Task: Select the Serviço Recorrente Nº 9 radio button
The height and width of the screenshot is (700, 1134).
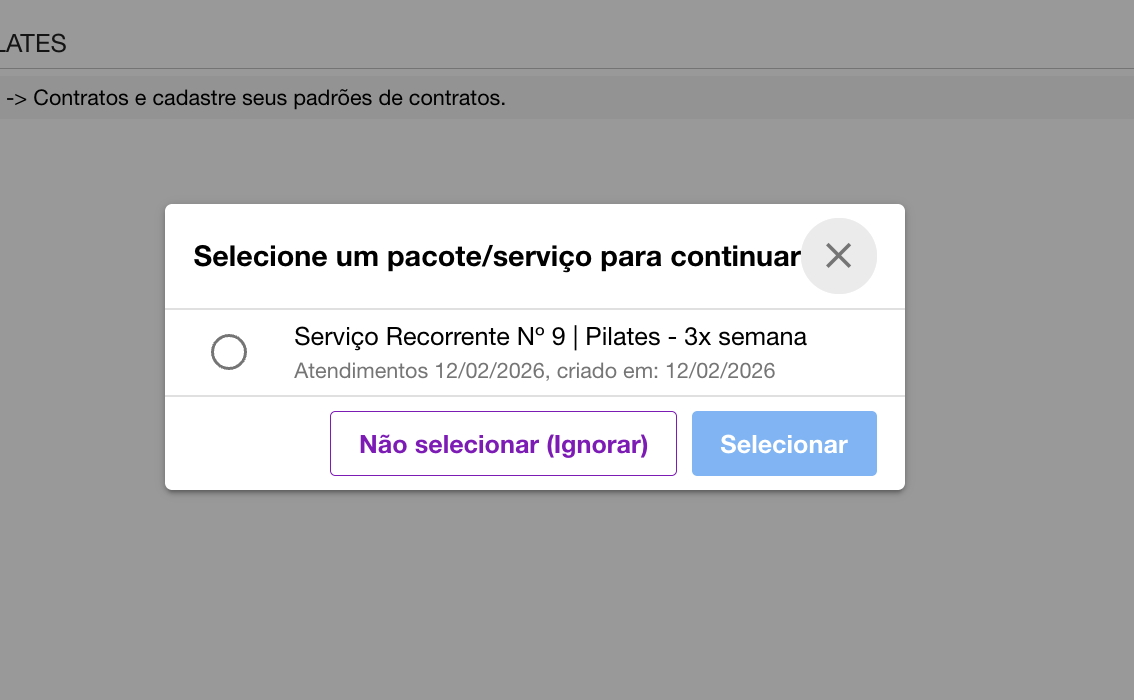Action: (229, 352)
